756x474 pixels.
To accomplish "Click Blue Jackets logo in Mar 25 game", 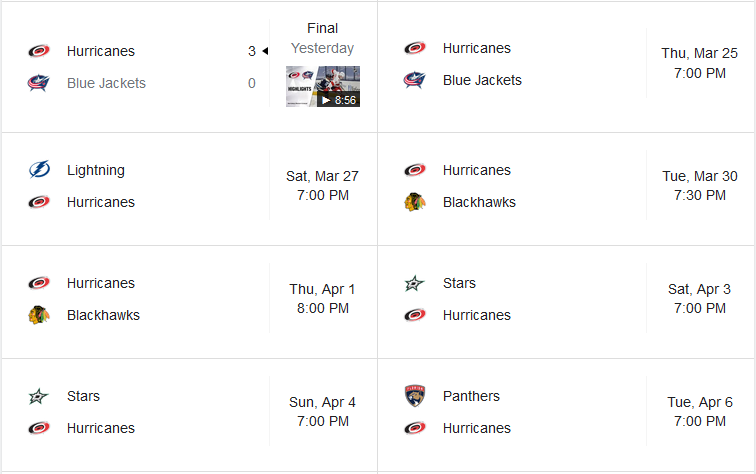I will tap(415, 80).
